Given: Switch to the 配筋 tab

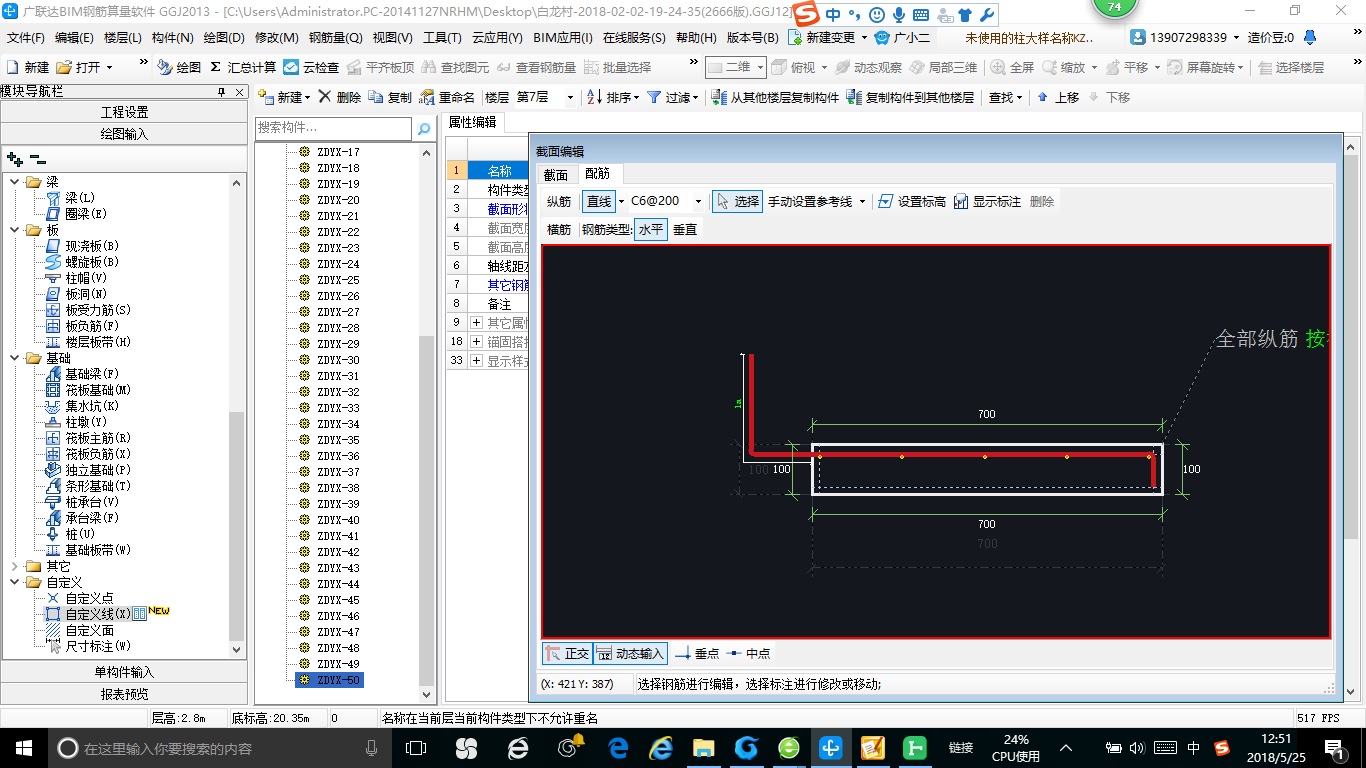Looking at the screenshot, I should tap(597, 174).
